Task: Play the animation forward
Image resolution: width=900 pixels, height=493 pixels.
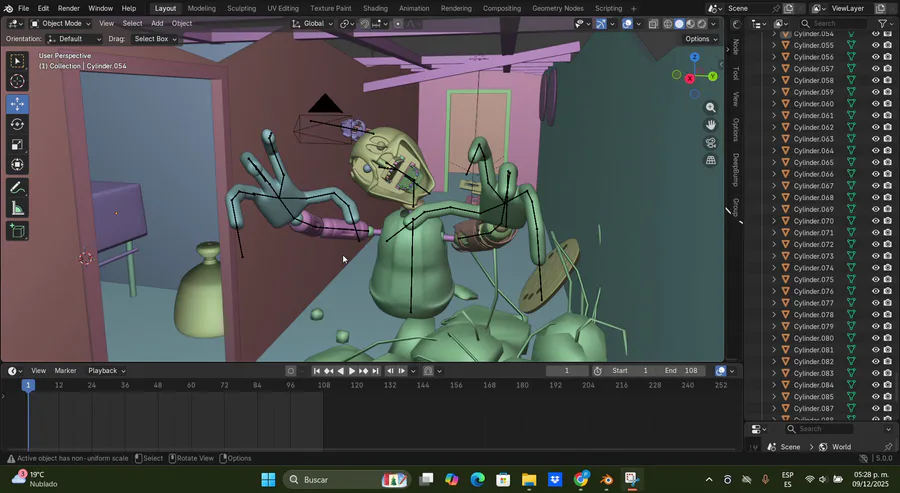Action: click(x=352, y=371)
